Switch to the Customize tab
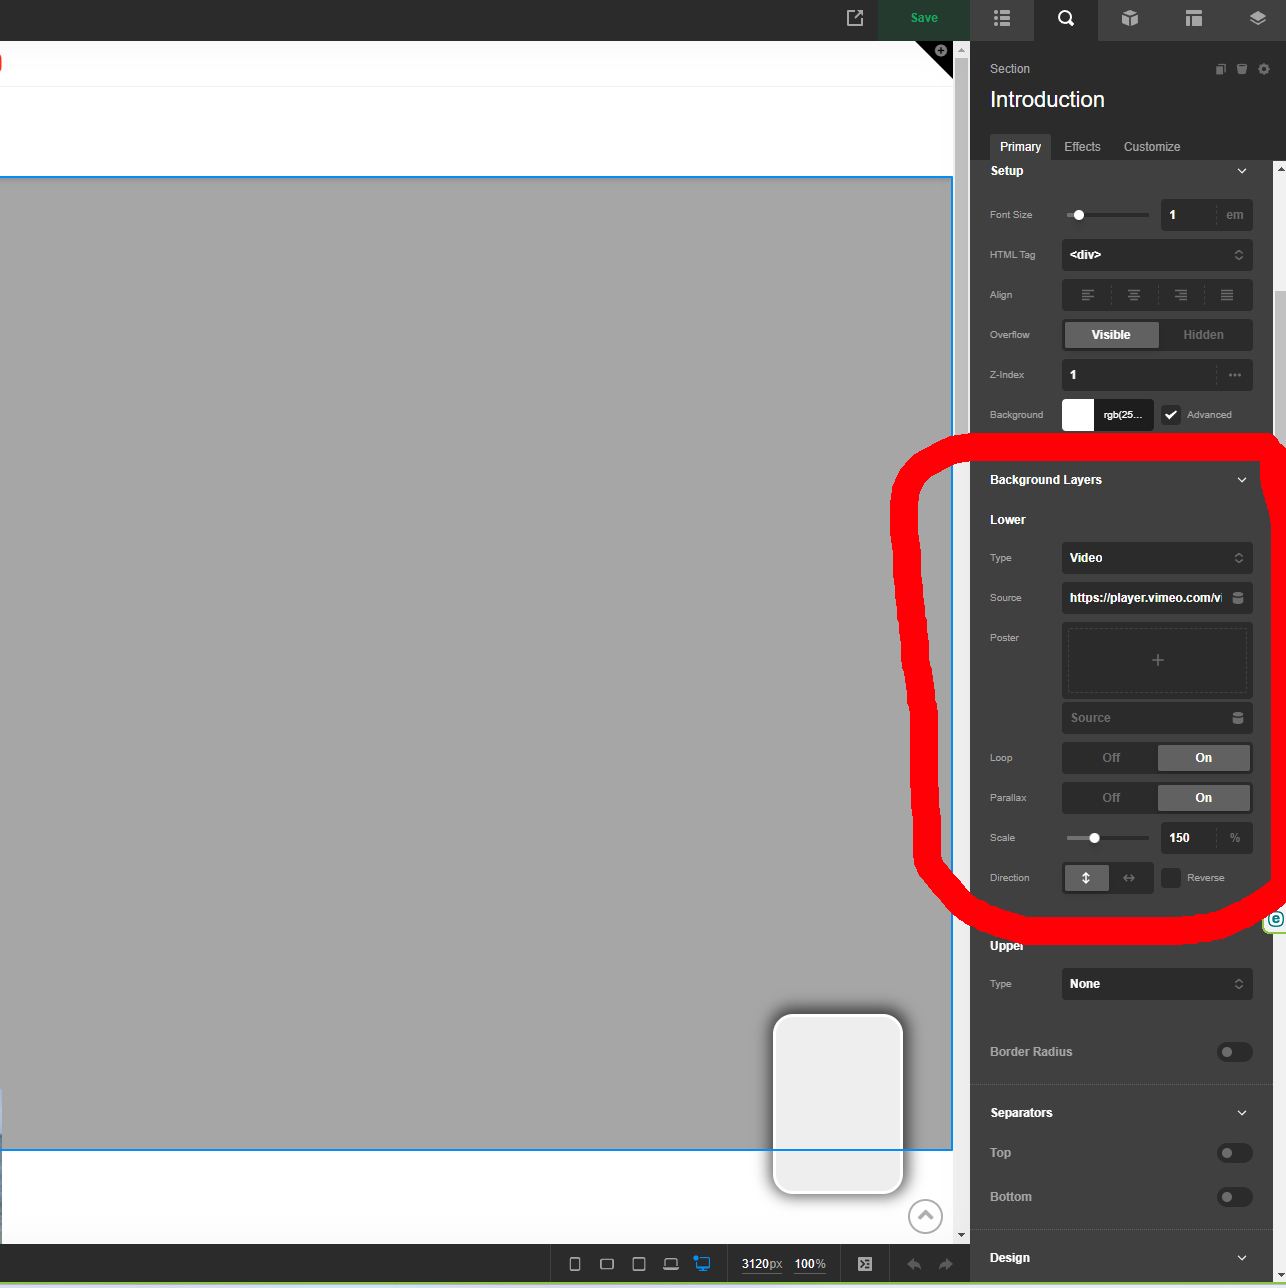 click(x=1151, y=147)
